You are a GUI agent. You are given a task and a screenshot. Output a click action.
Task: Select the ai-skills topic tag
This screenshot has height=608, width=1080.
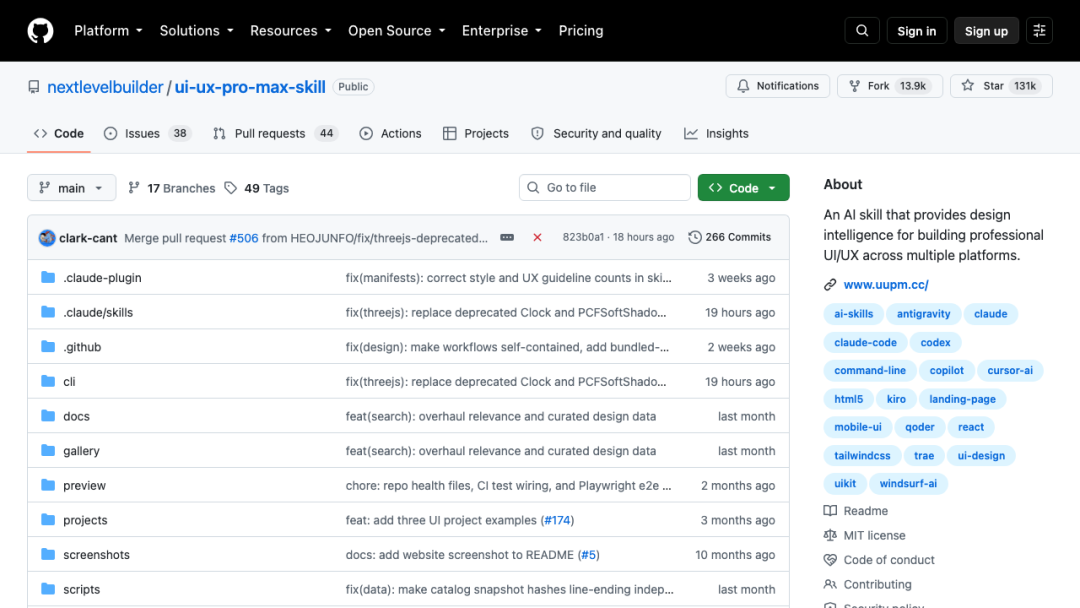(x=853, y=314)
